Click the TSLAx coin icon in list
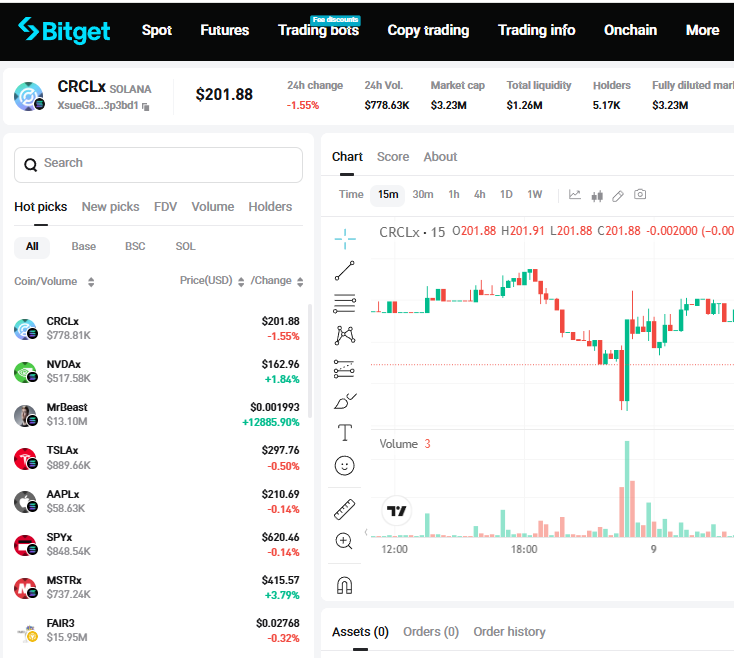The height and width of the screenshot is (658, 734). click(x=25, y=459)
